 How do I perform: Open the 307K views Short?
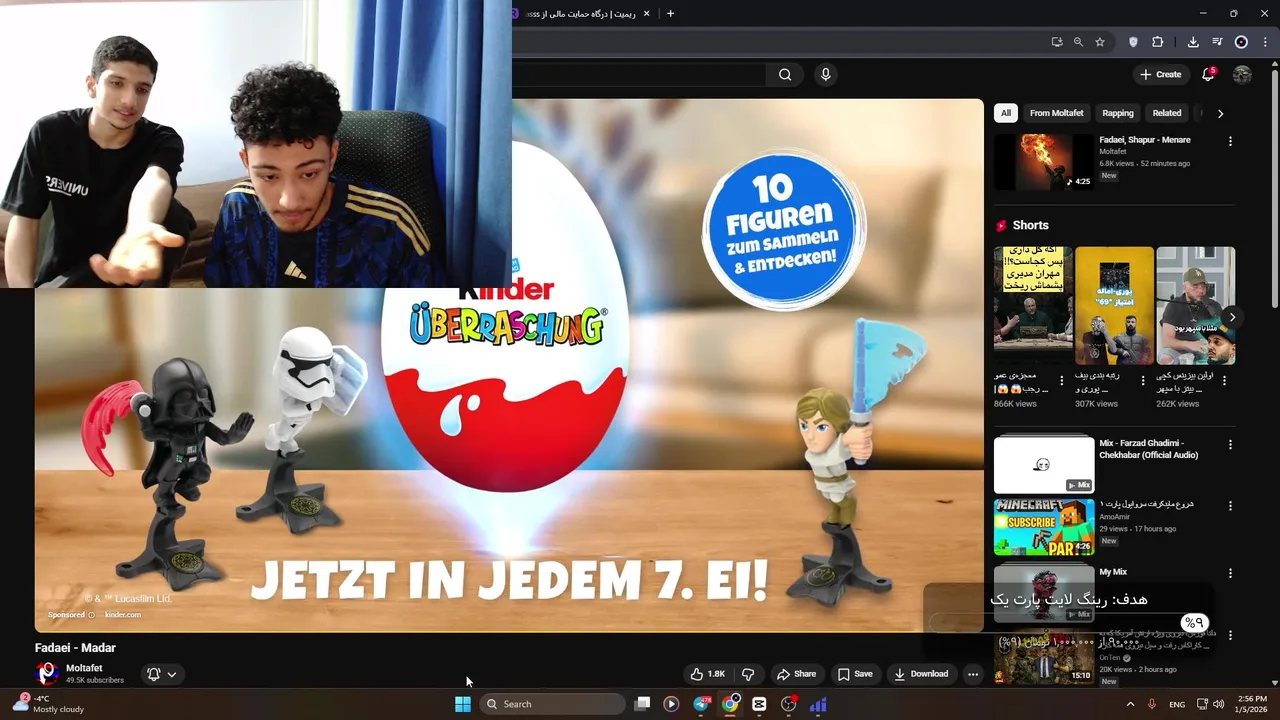click(1114, 306)
